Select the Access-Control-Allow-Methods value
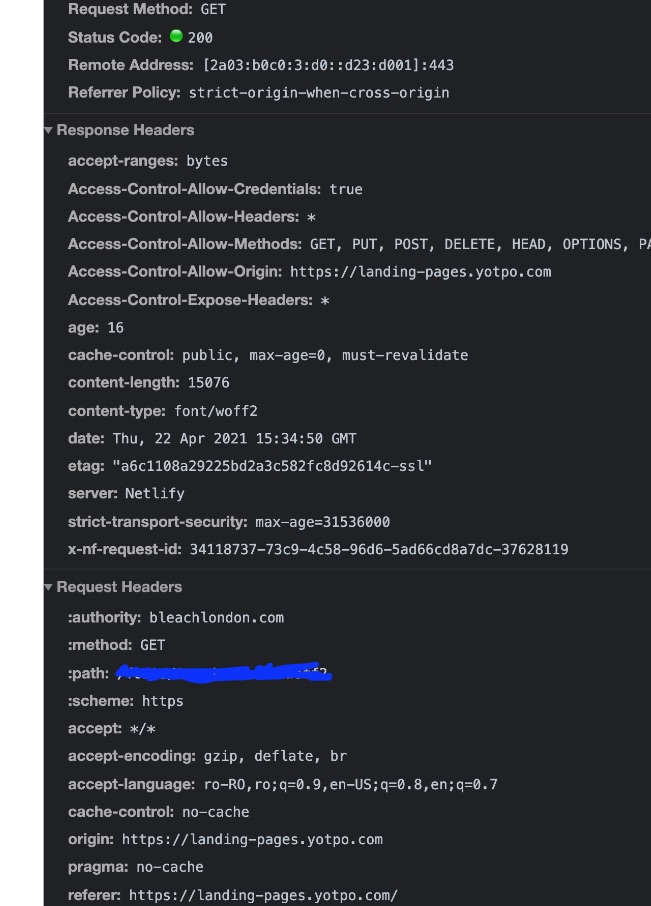 point(480,244)
